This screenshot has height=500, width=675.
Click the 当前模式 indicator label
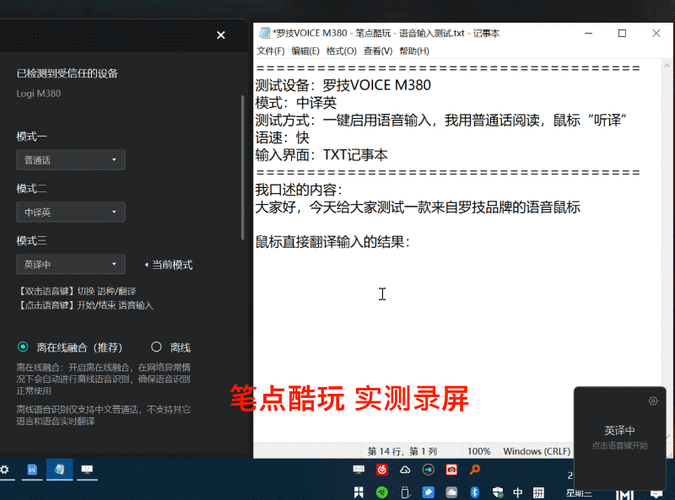172,264
